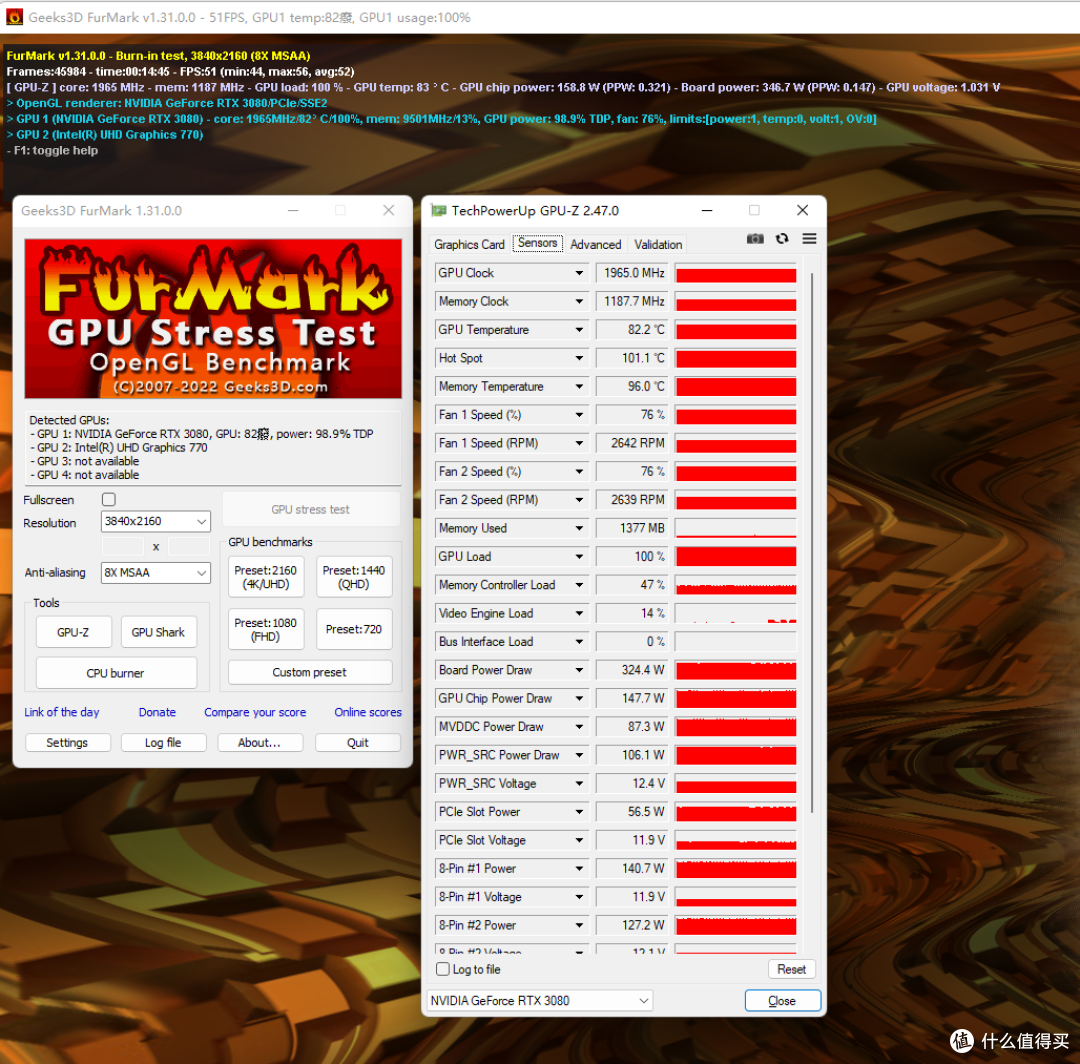Expand the Board Power Draw dropdown arrow
Image resolution: width=1080 pixels, height=1064 pixels.
579,670
